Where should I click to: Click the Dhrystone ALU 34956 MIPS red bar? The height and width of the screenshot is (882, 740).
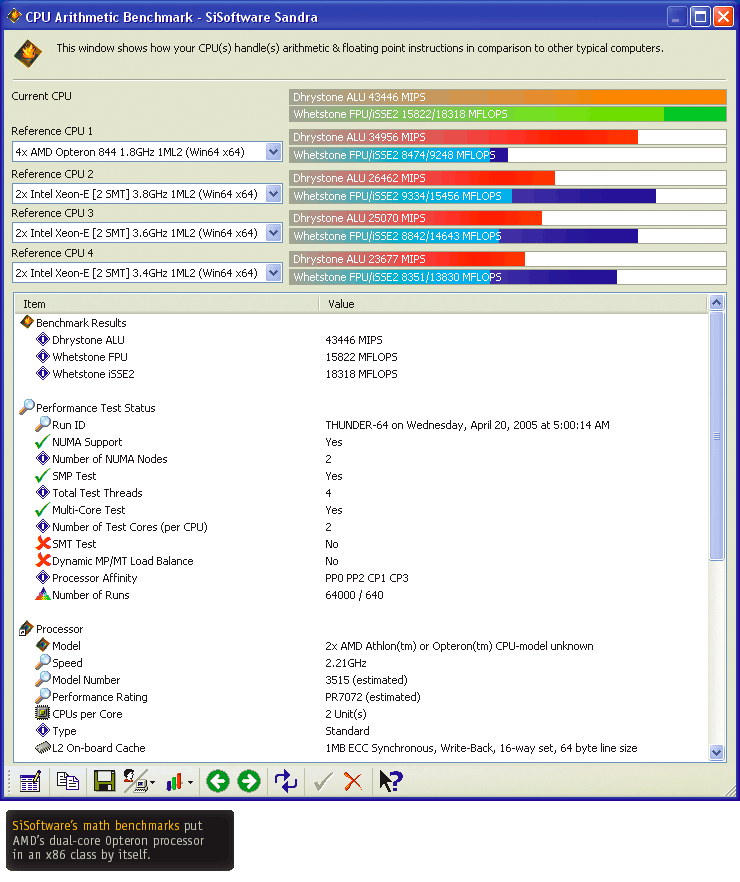click(x=508, y=137)
